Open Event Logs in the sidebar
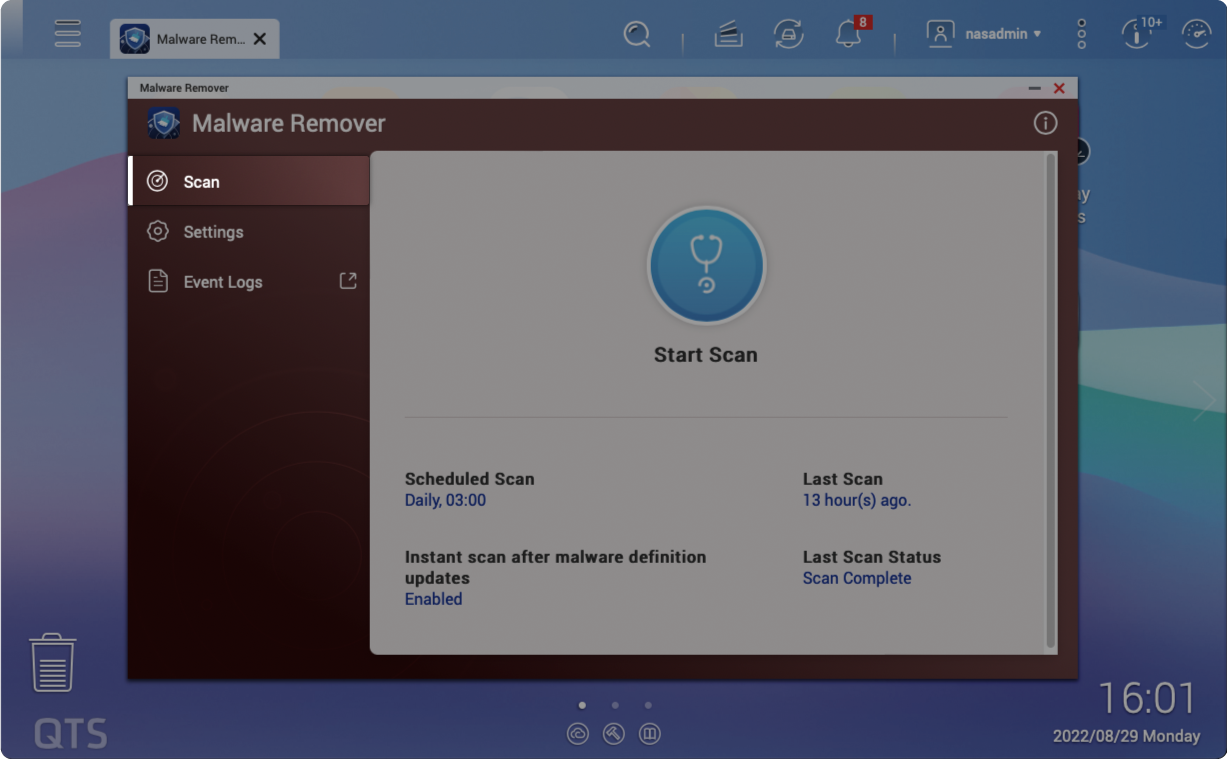Viewport: 1227px width, 759px height. [x=249, y=281]
